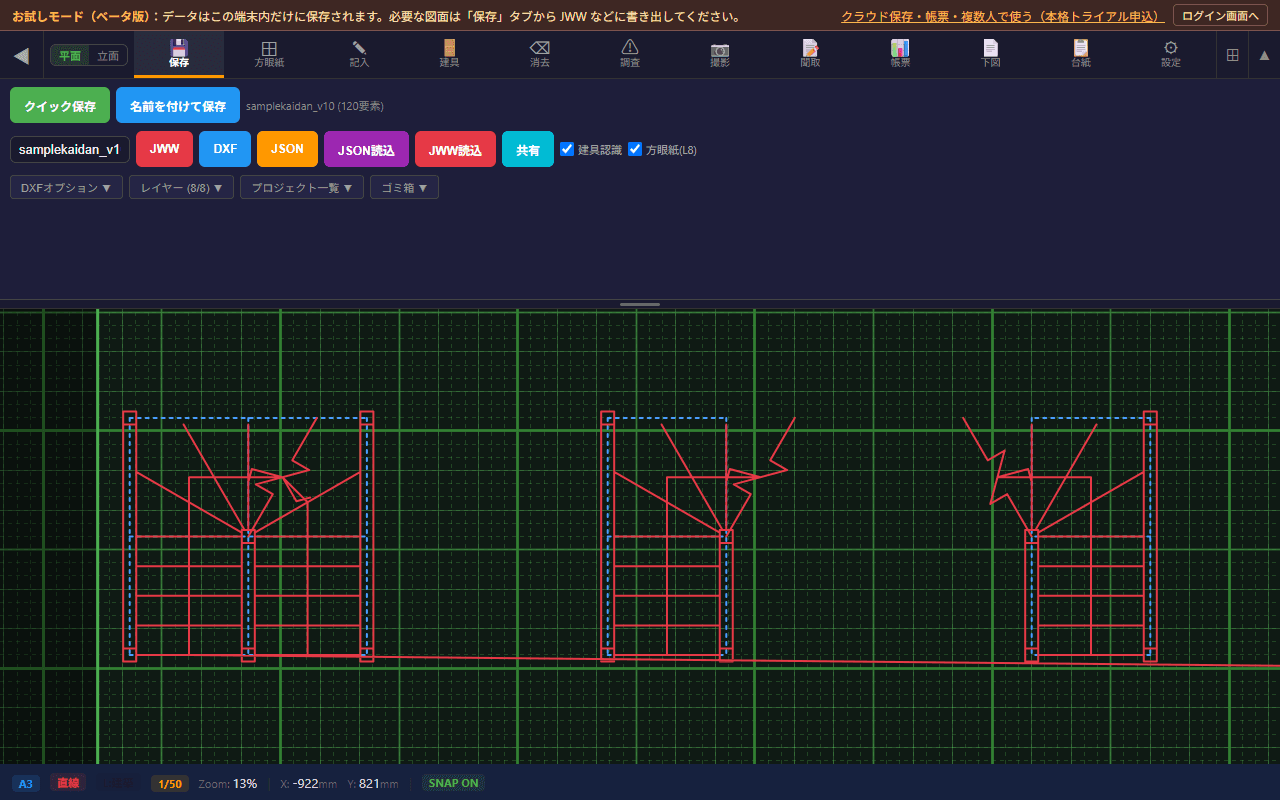Click the クイック保存 quick save button
The height and width of the screenshot is (800, 1280).
click(x=60, y=105)
